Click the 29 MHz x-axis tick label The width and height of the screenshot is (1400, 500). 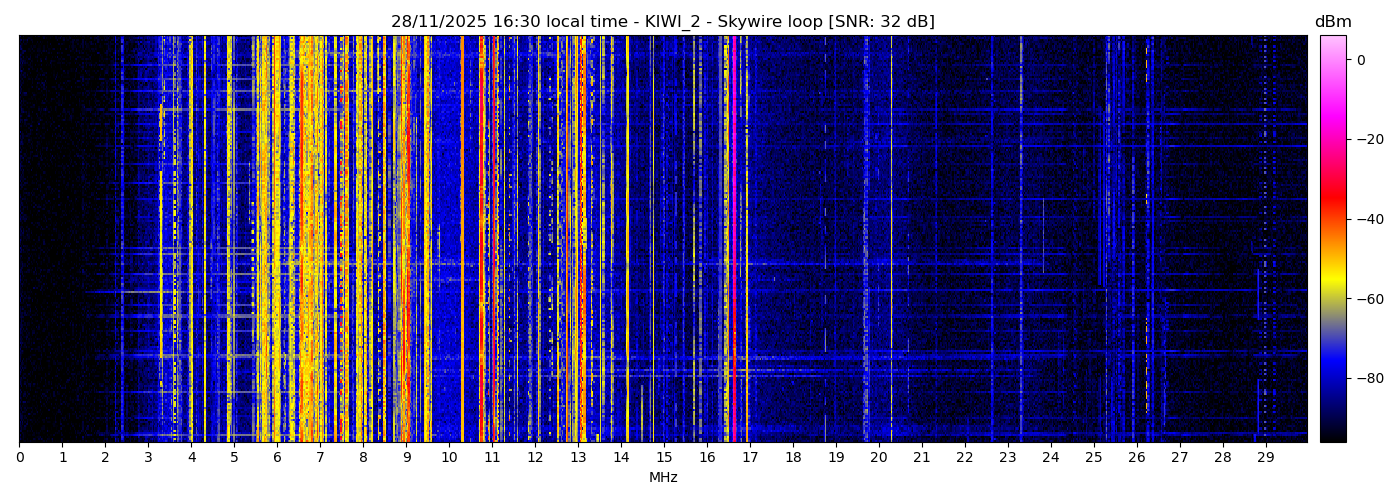(x=1265, y=457)
